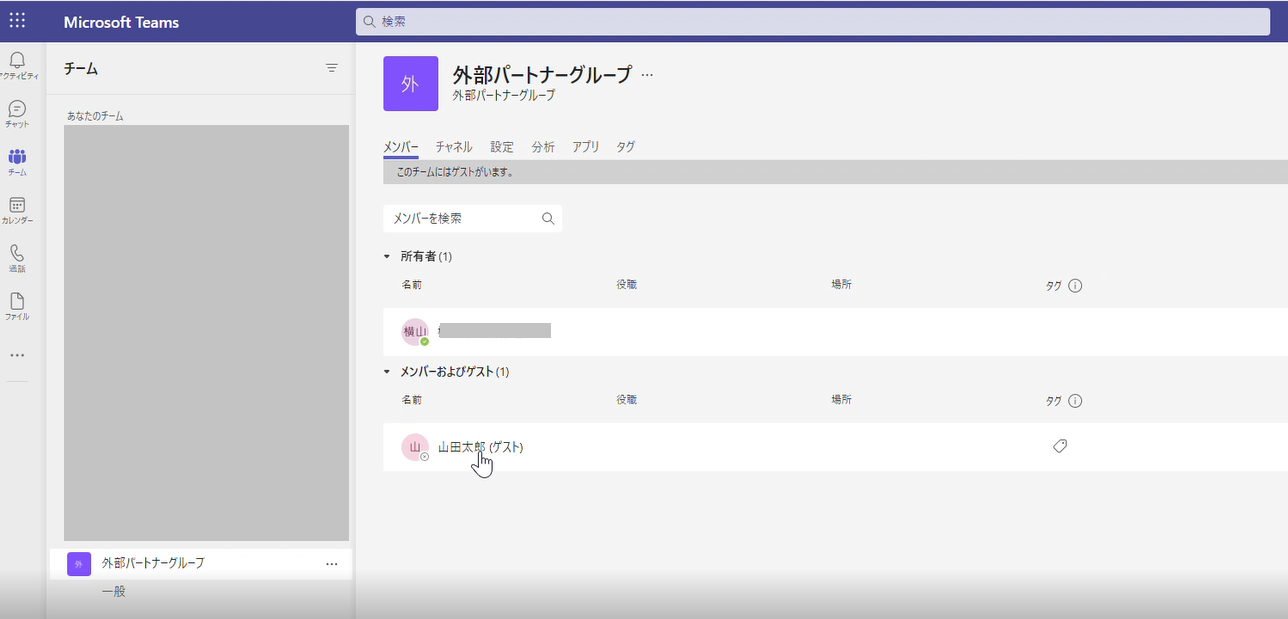Open more options next to team title
This screenshot has width=1288, height=619.
[647, 74]
